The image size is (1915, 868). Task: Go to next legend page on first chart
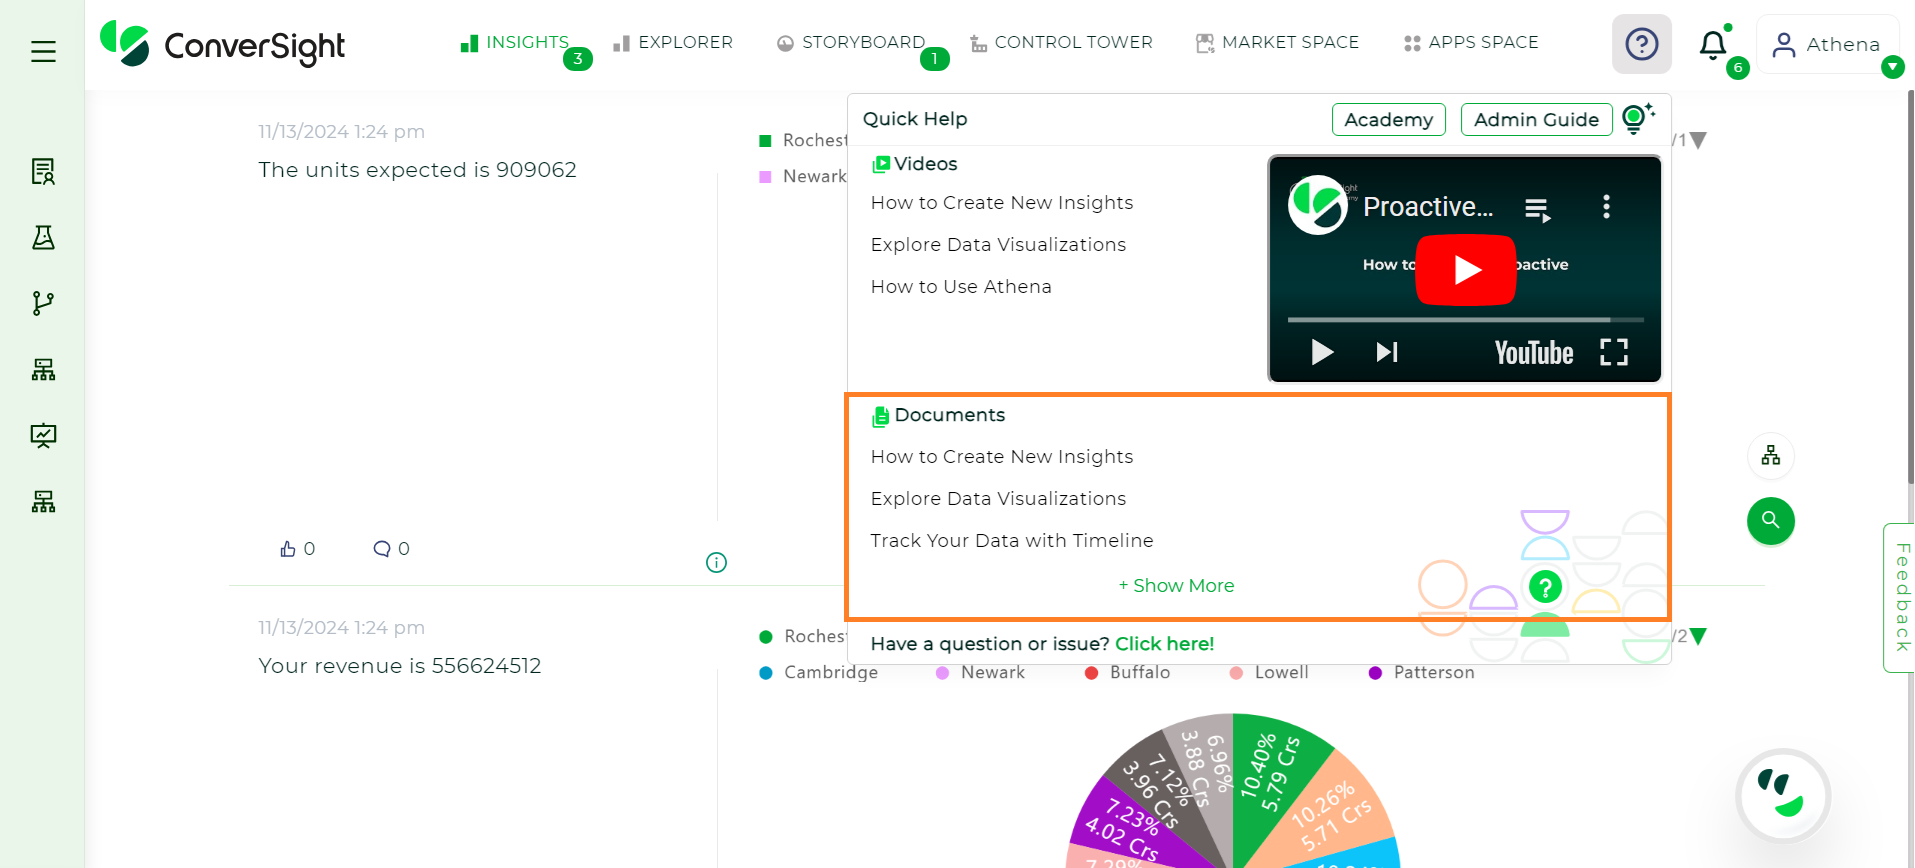[x=1698, y=140]
